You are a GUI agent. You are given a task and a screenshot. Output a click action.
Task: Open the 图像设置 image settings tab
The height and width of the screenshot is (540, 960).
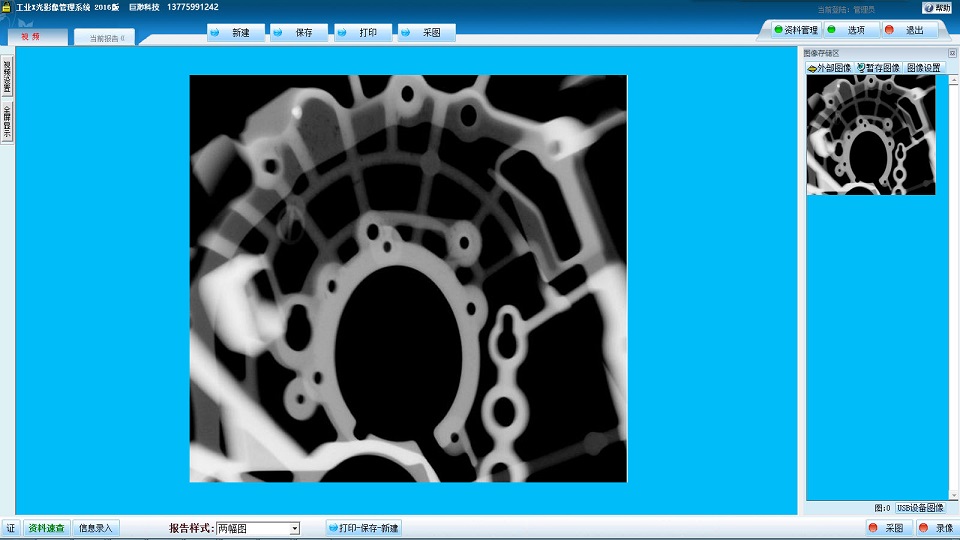click(924, 68)
